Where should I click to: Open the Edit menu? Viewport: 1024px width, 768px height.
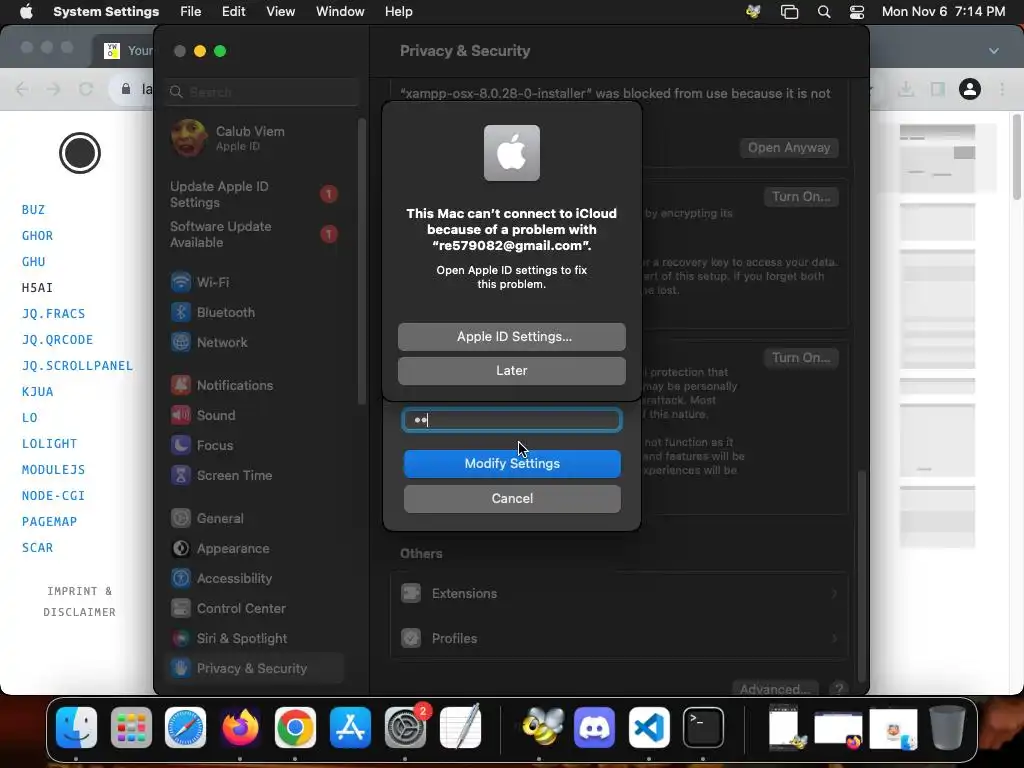[233, 12]
